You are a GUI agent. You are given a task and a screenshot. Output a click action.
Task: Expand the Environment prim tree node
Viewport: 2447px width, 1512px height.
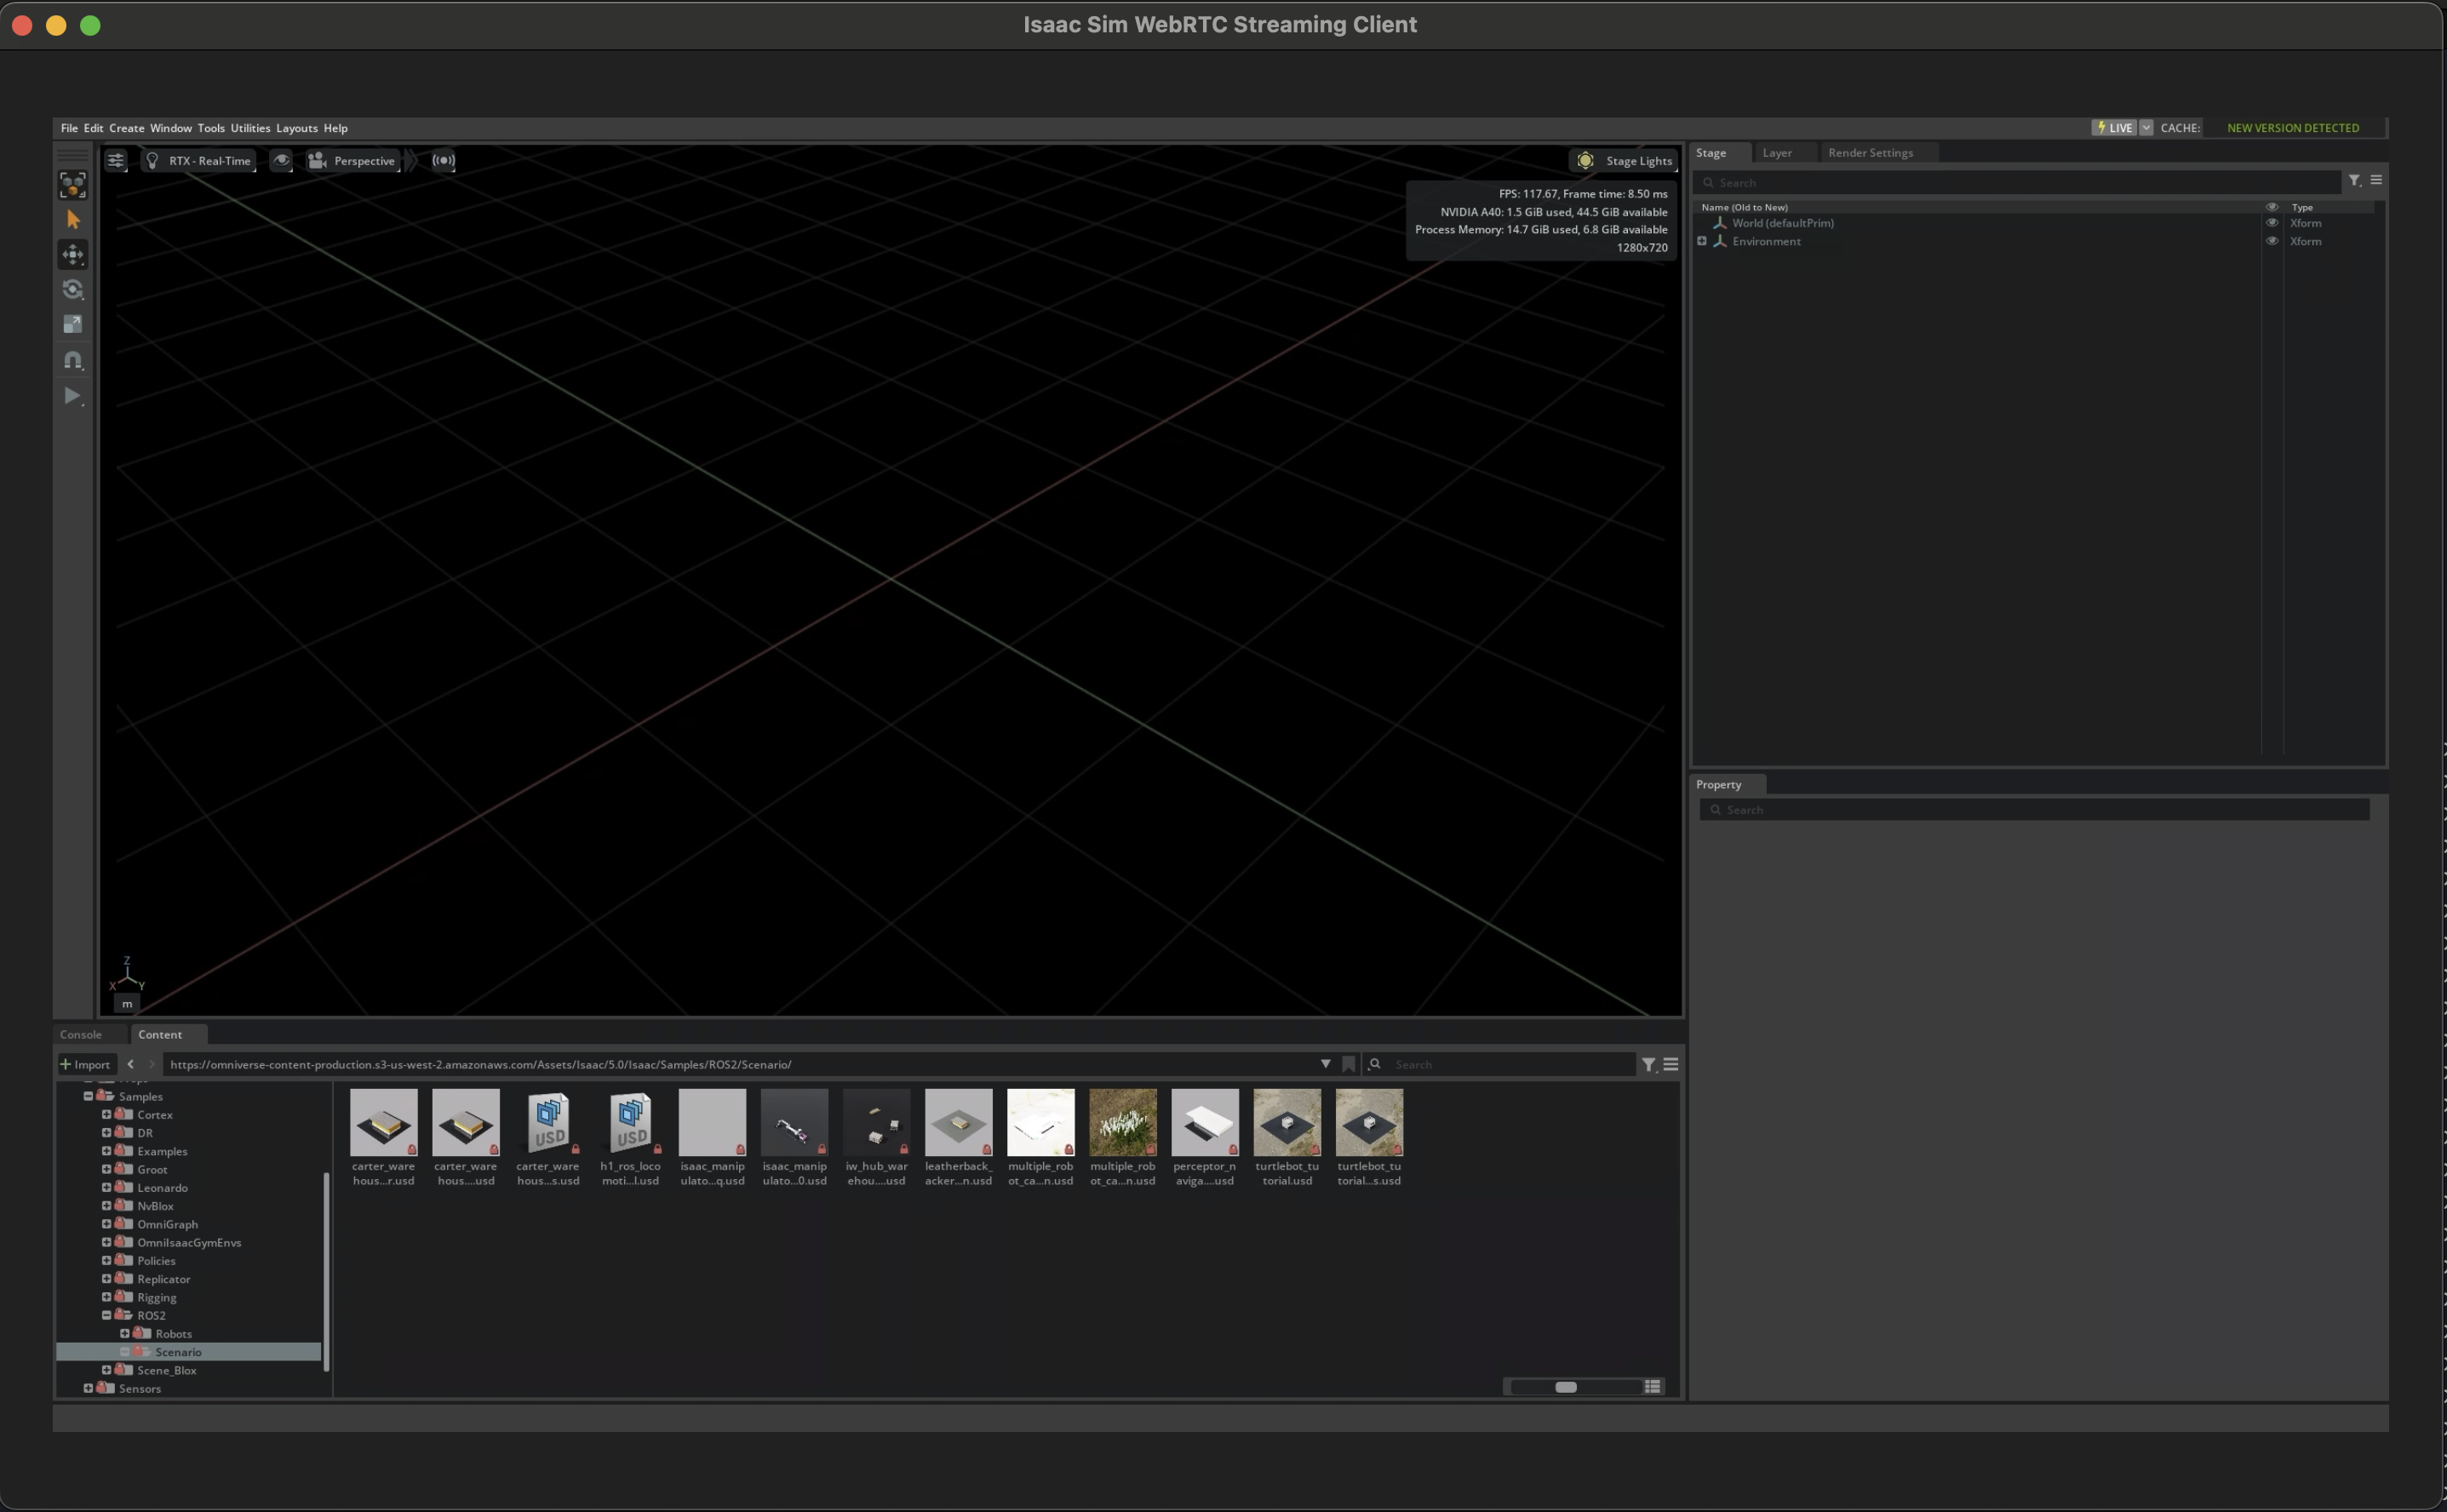pos(1702,241)
